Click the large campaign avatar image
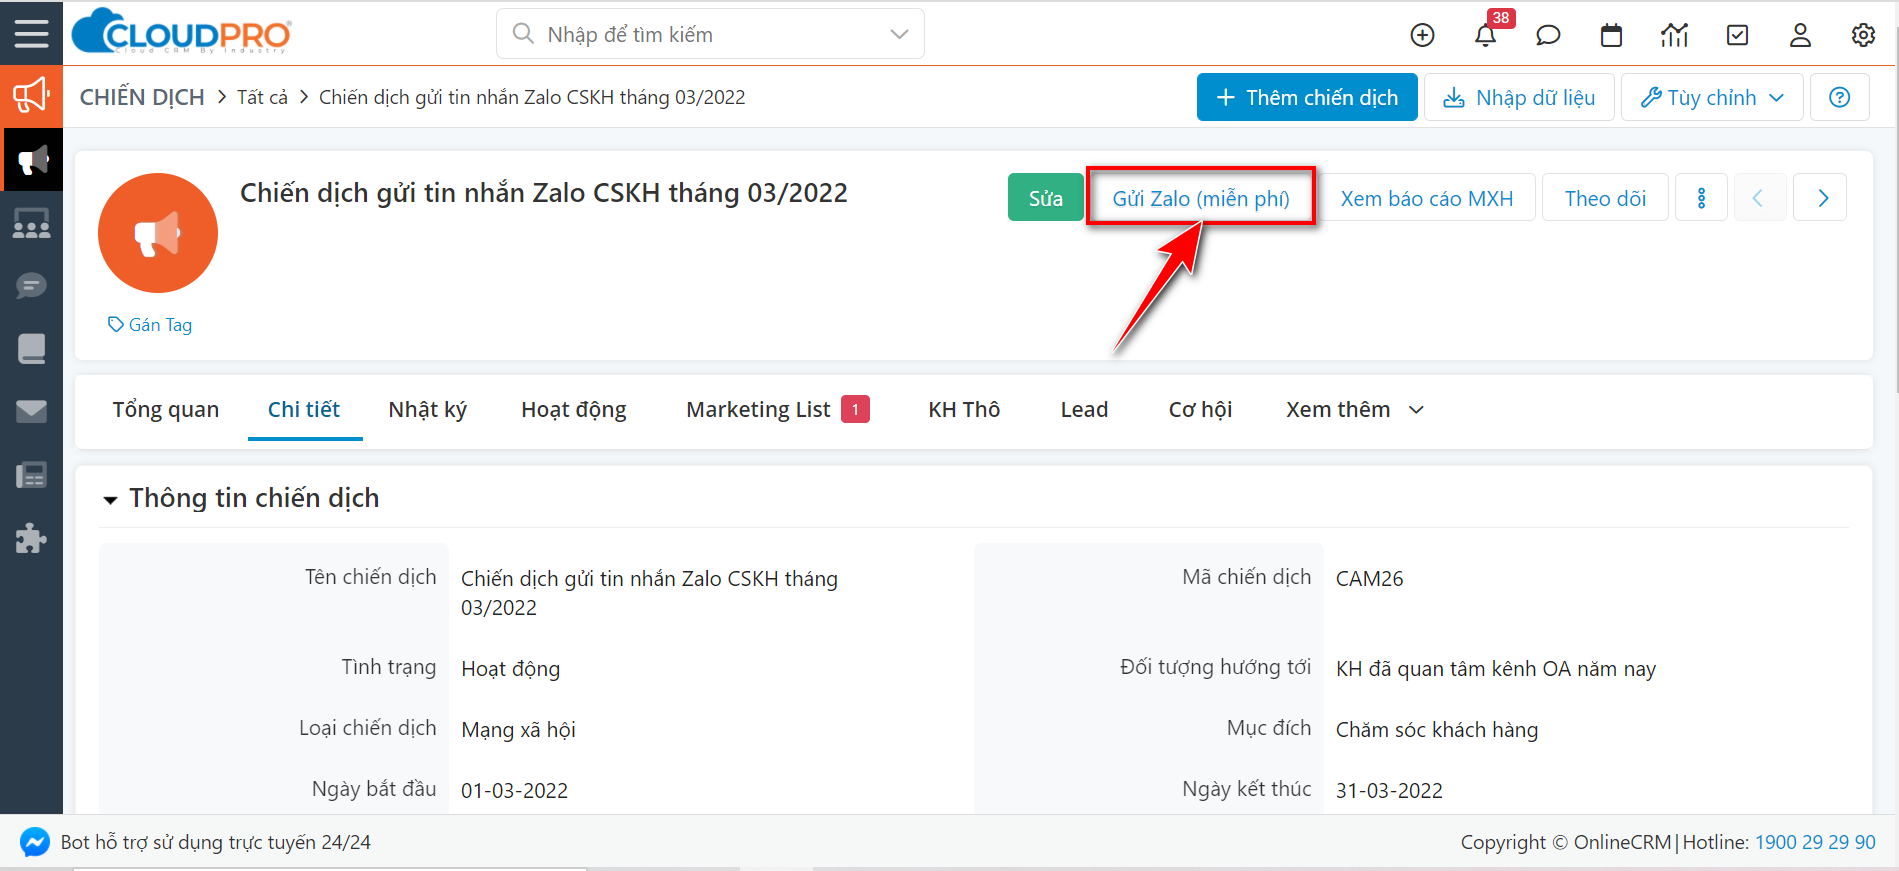Viewport: 1899px width, 871px height. click(x=157, y=233)
